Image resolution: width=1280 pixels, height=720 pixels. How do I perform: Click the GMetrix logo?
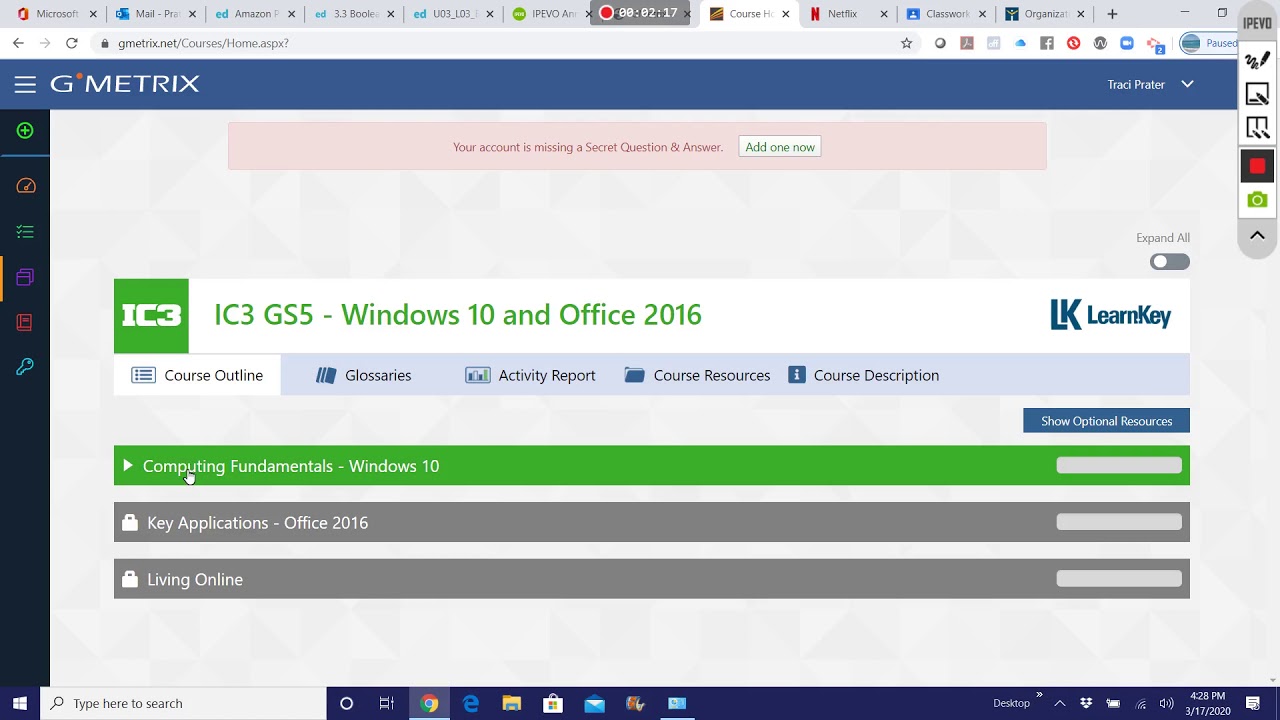[x=125, y=84]
